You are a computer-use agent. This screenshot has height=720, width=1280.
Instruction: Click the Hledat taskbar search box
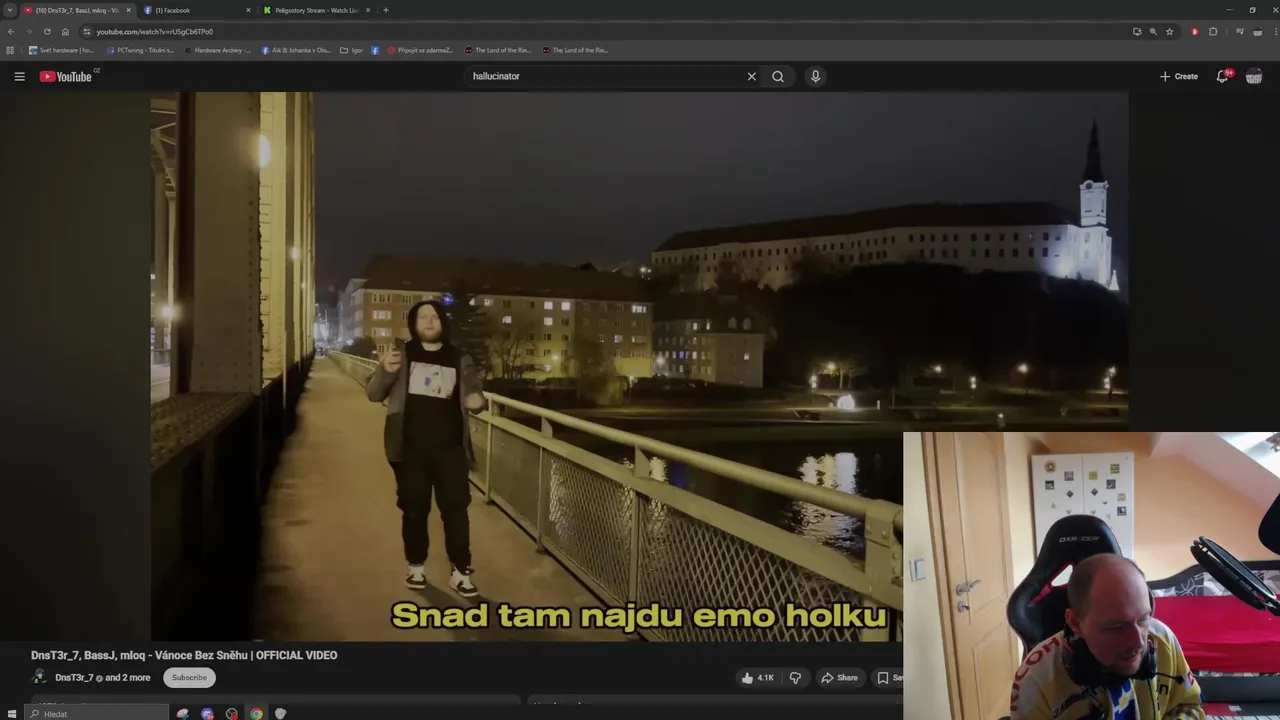tap(97, 714)
